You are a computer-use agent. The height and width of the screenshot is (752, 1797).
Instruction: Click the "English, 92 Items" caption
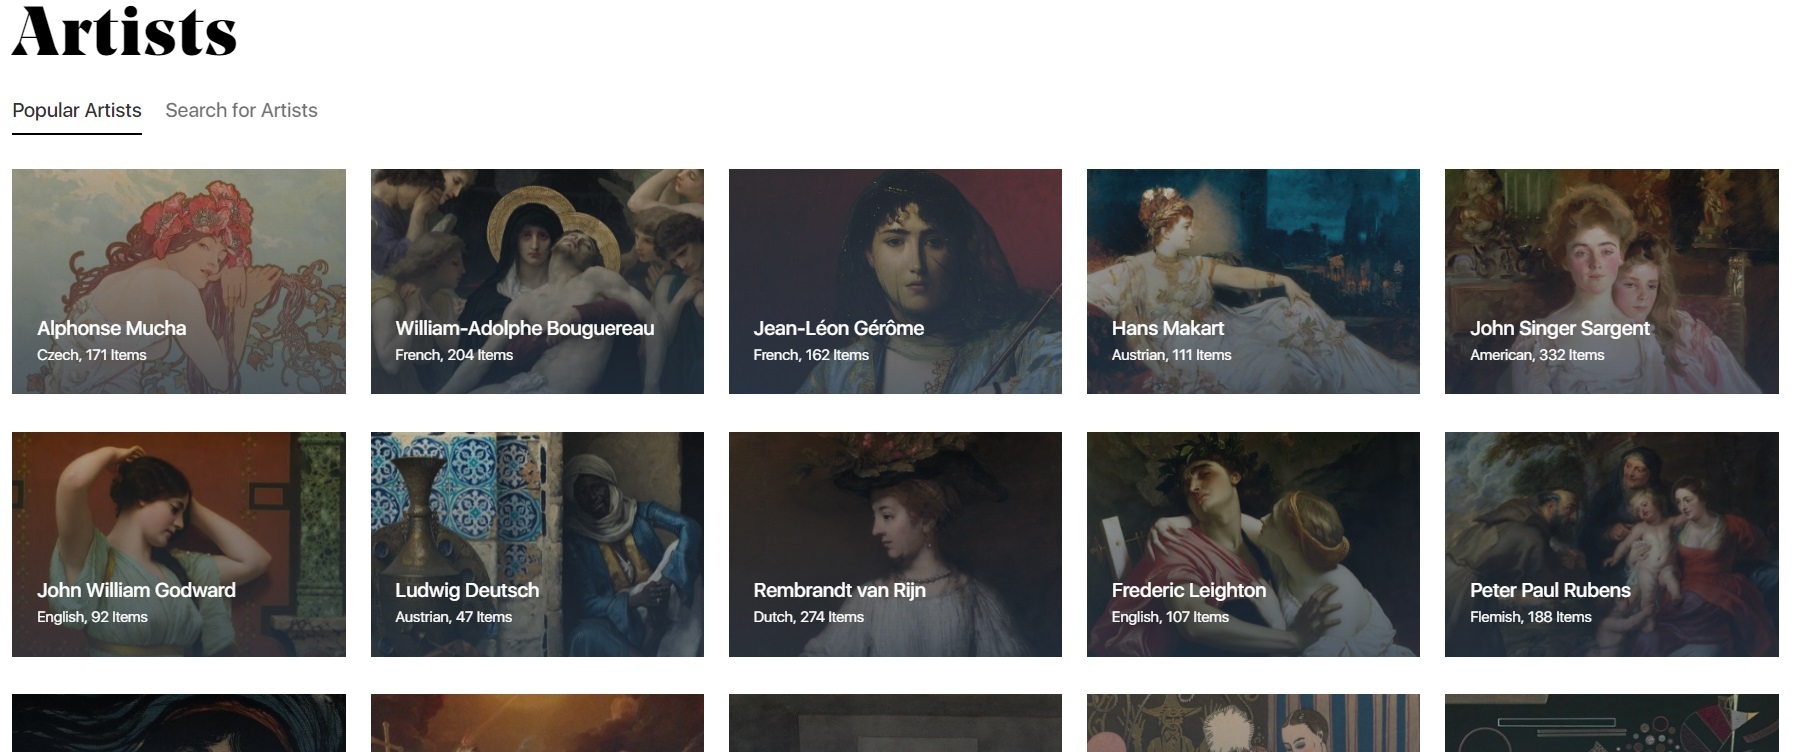[92, 617]
